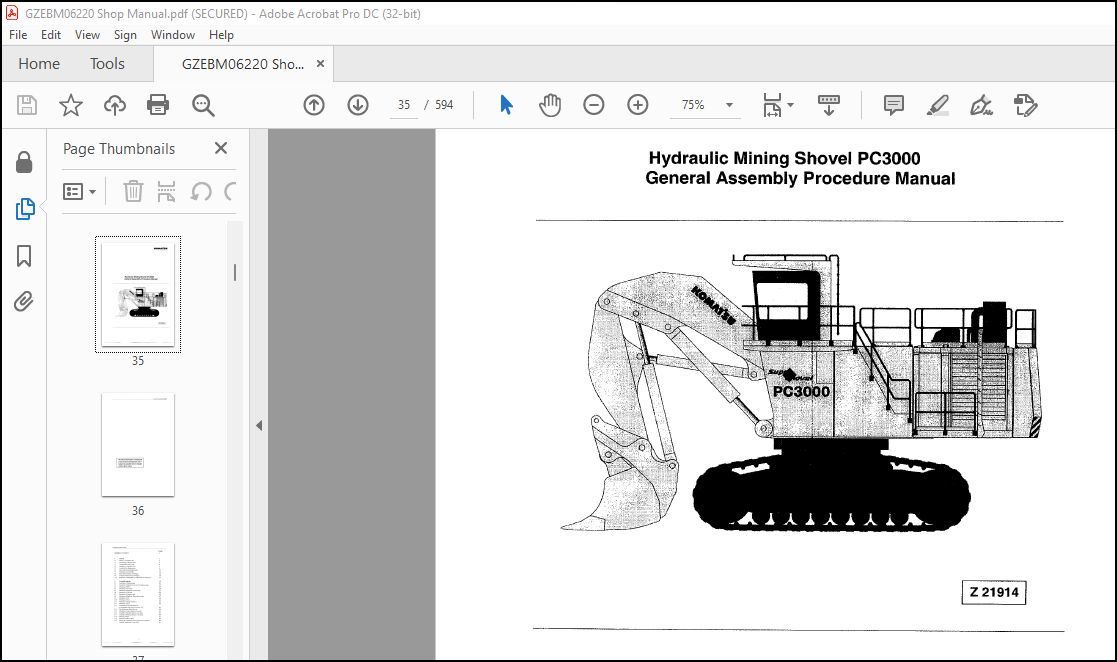Click the Hydraulic Mining Shovel PC3000 title
1117x662 pixels.
coord(784,158)
